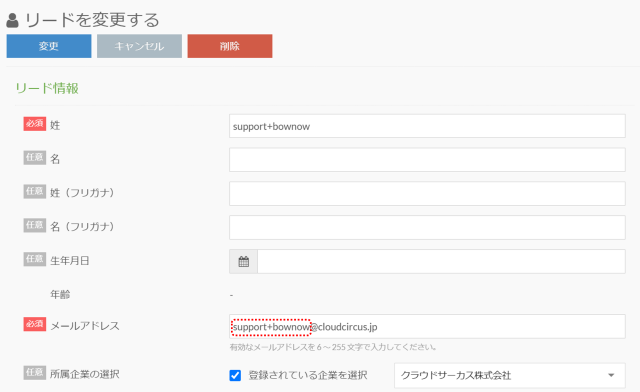Click the 年齢 label
Viewport: 640px width, 392px height.
click(x=60, y=294)
